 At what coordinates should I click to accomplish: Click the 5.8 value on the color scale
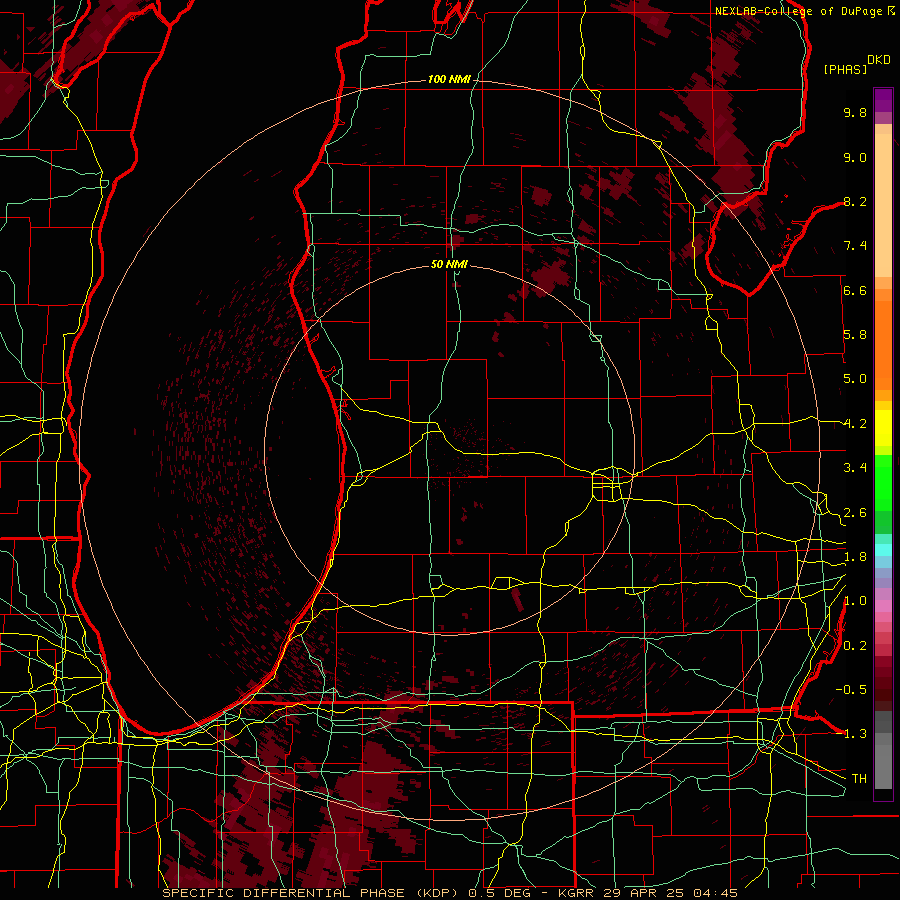pos(855,335)
